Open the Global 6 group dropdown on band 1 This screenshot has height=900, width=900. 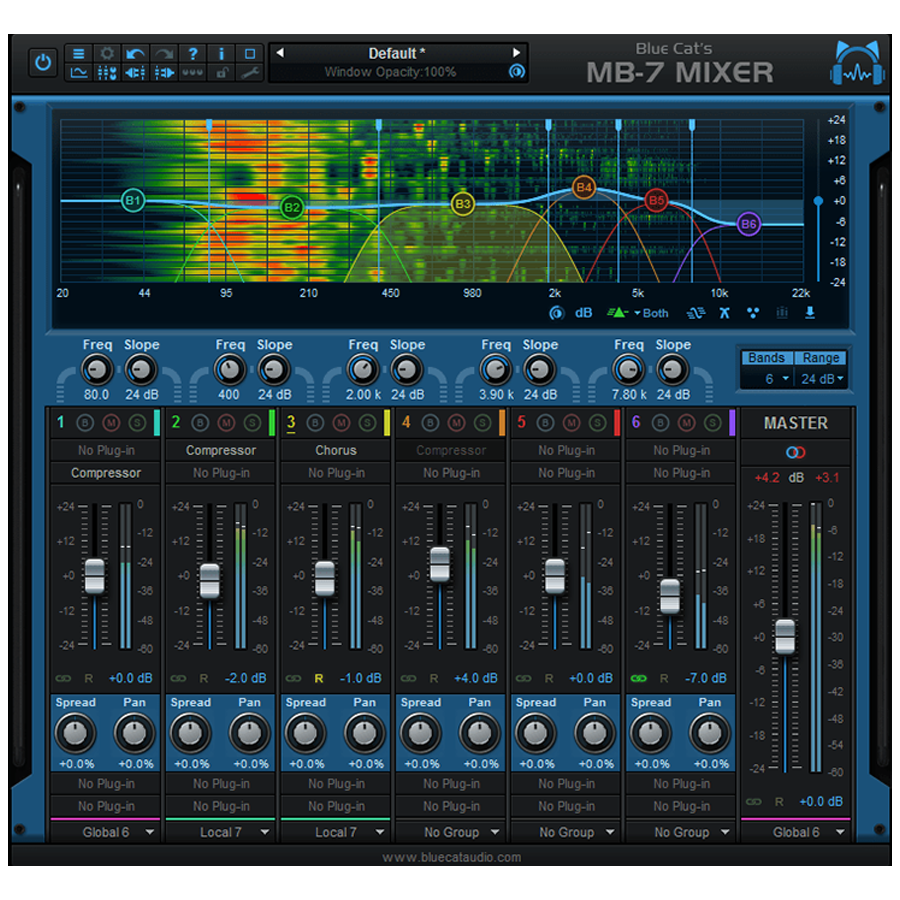104,832
